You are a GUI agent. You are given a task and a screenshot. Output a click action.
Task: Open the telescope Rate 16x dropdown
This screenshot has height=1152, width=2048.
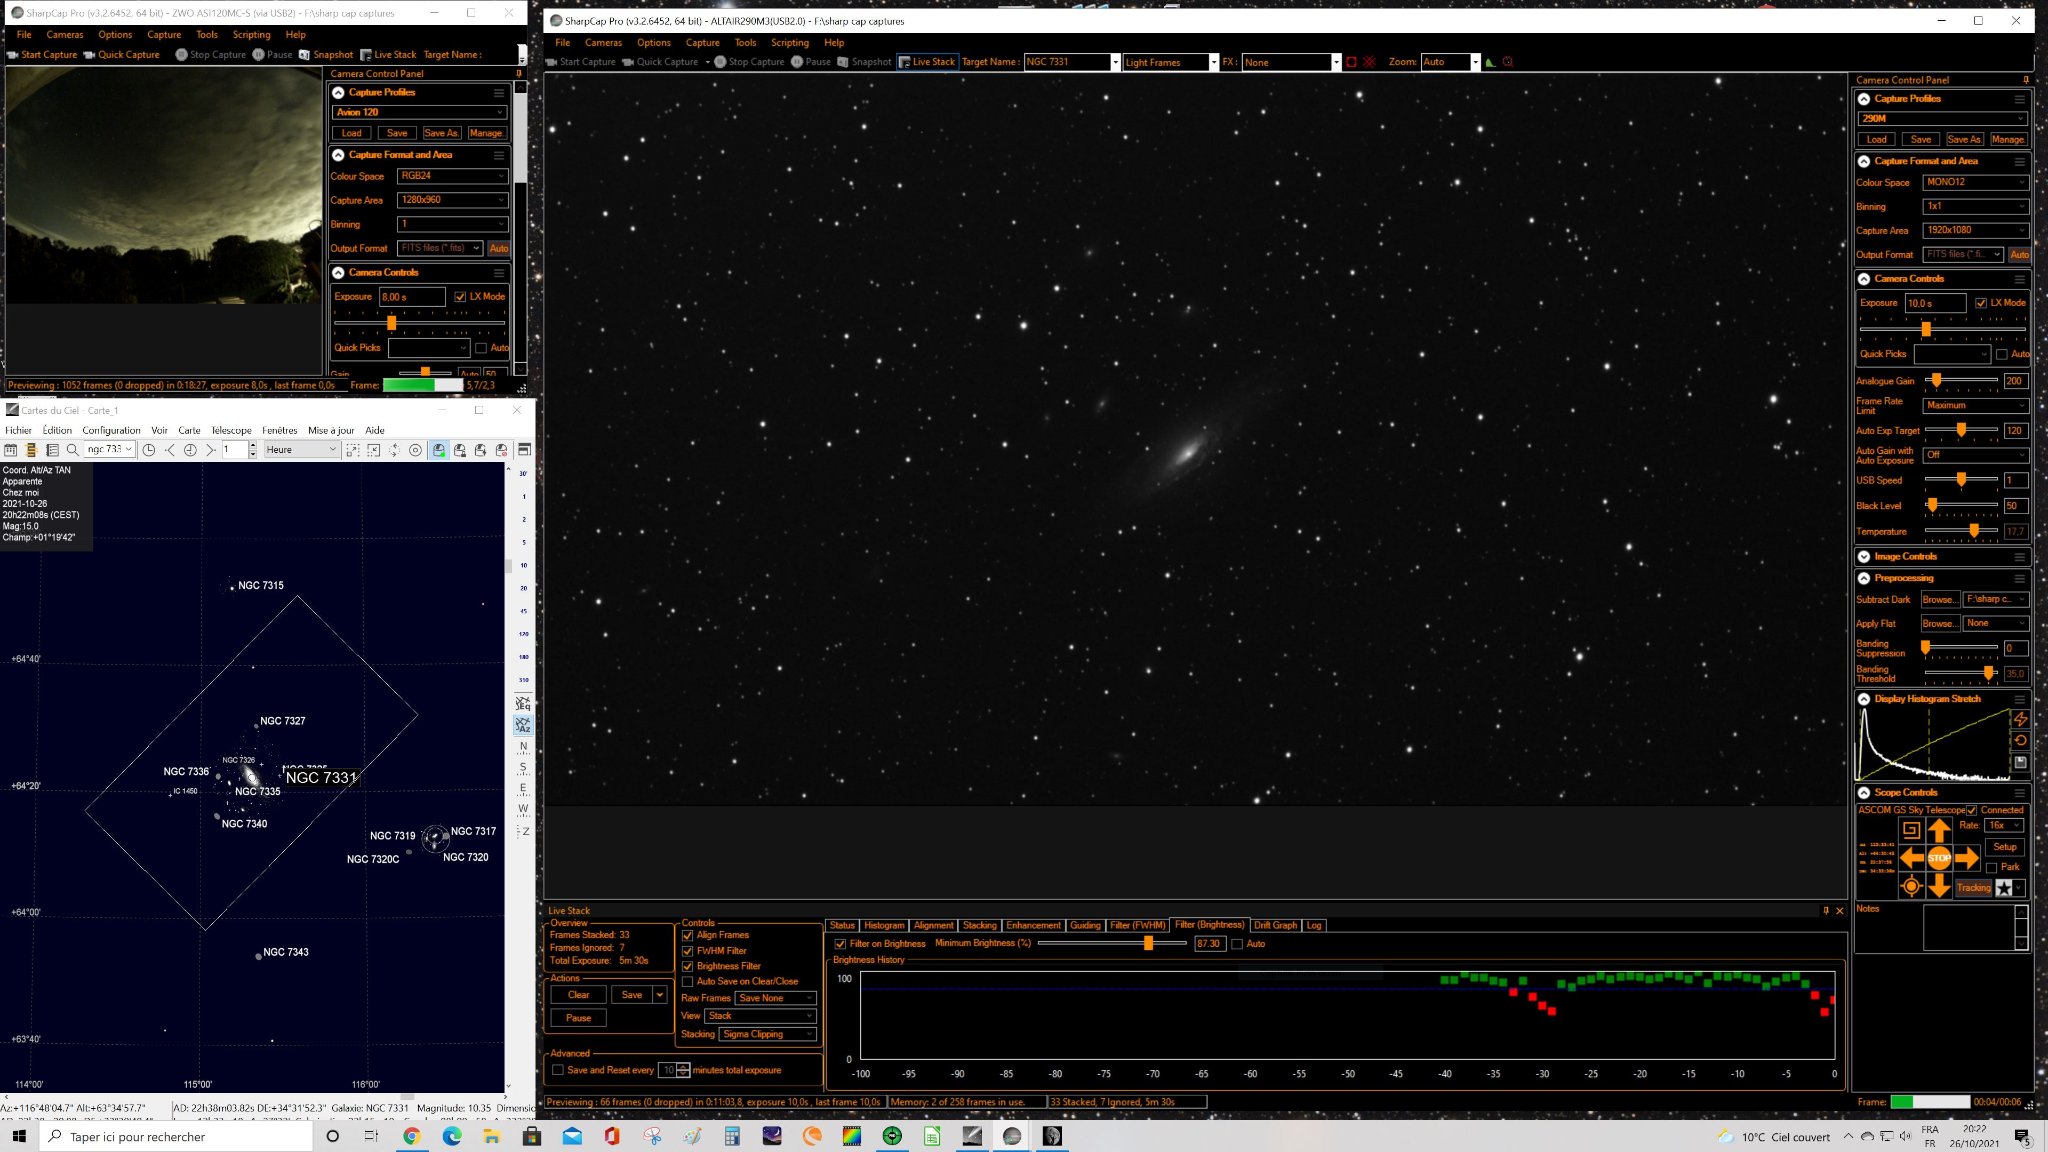point(2004,826)
